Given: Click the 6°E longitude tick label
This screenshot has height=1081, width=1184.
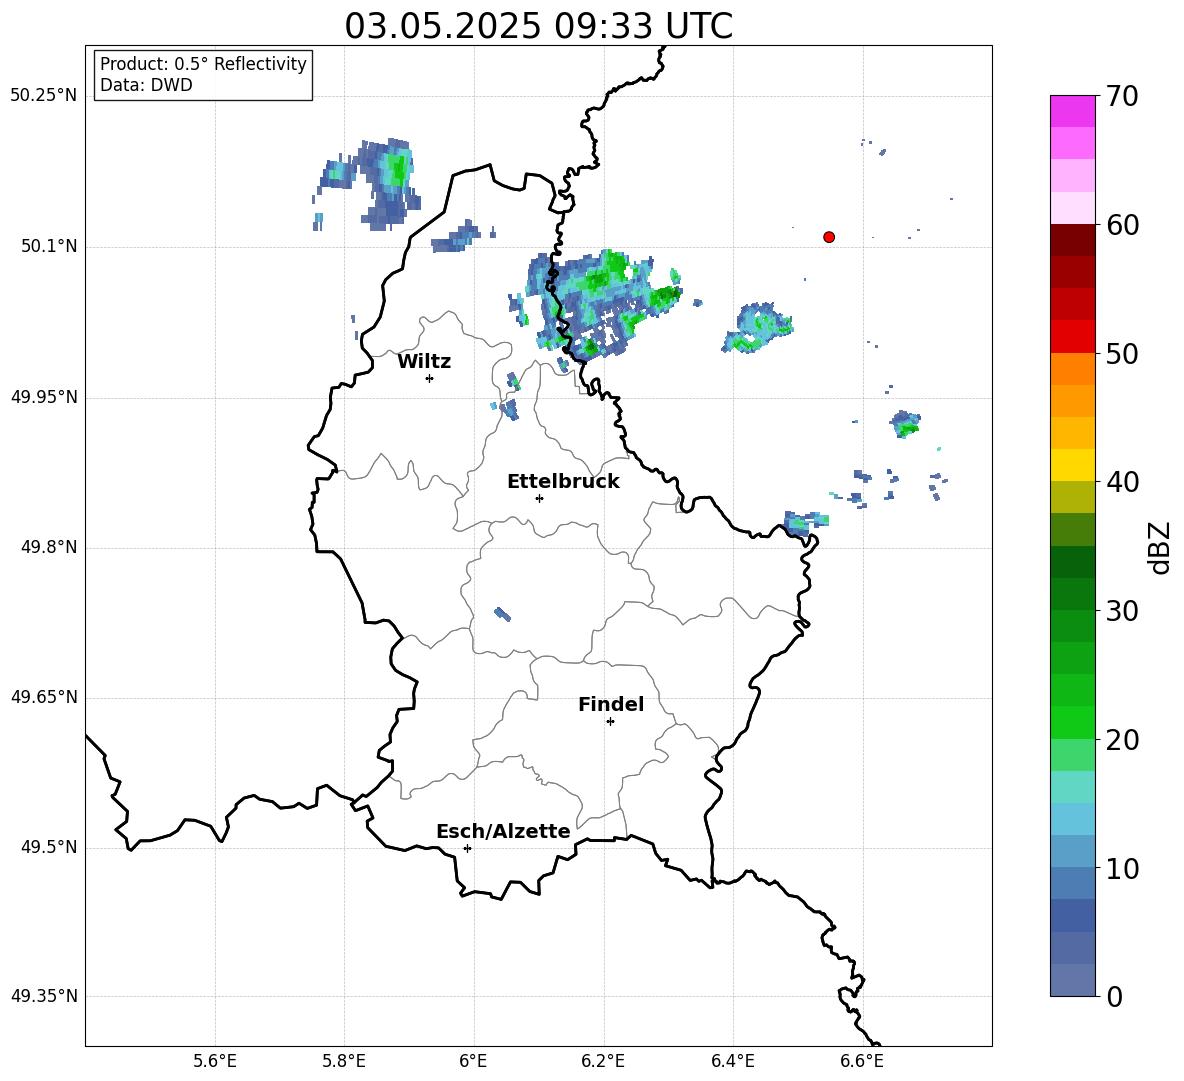Looking at the screenshot, I should (x=473, y=1061).
